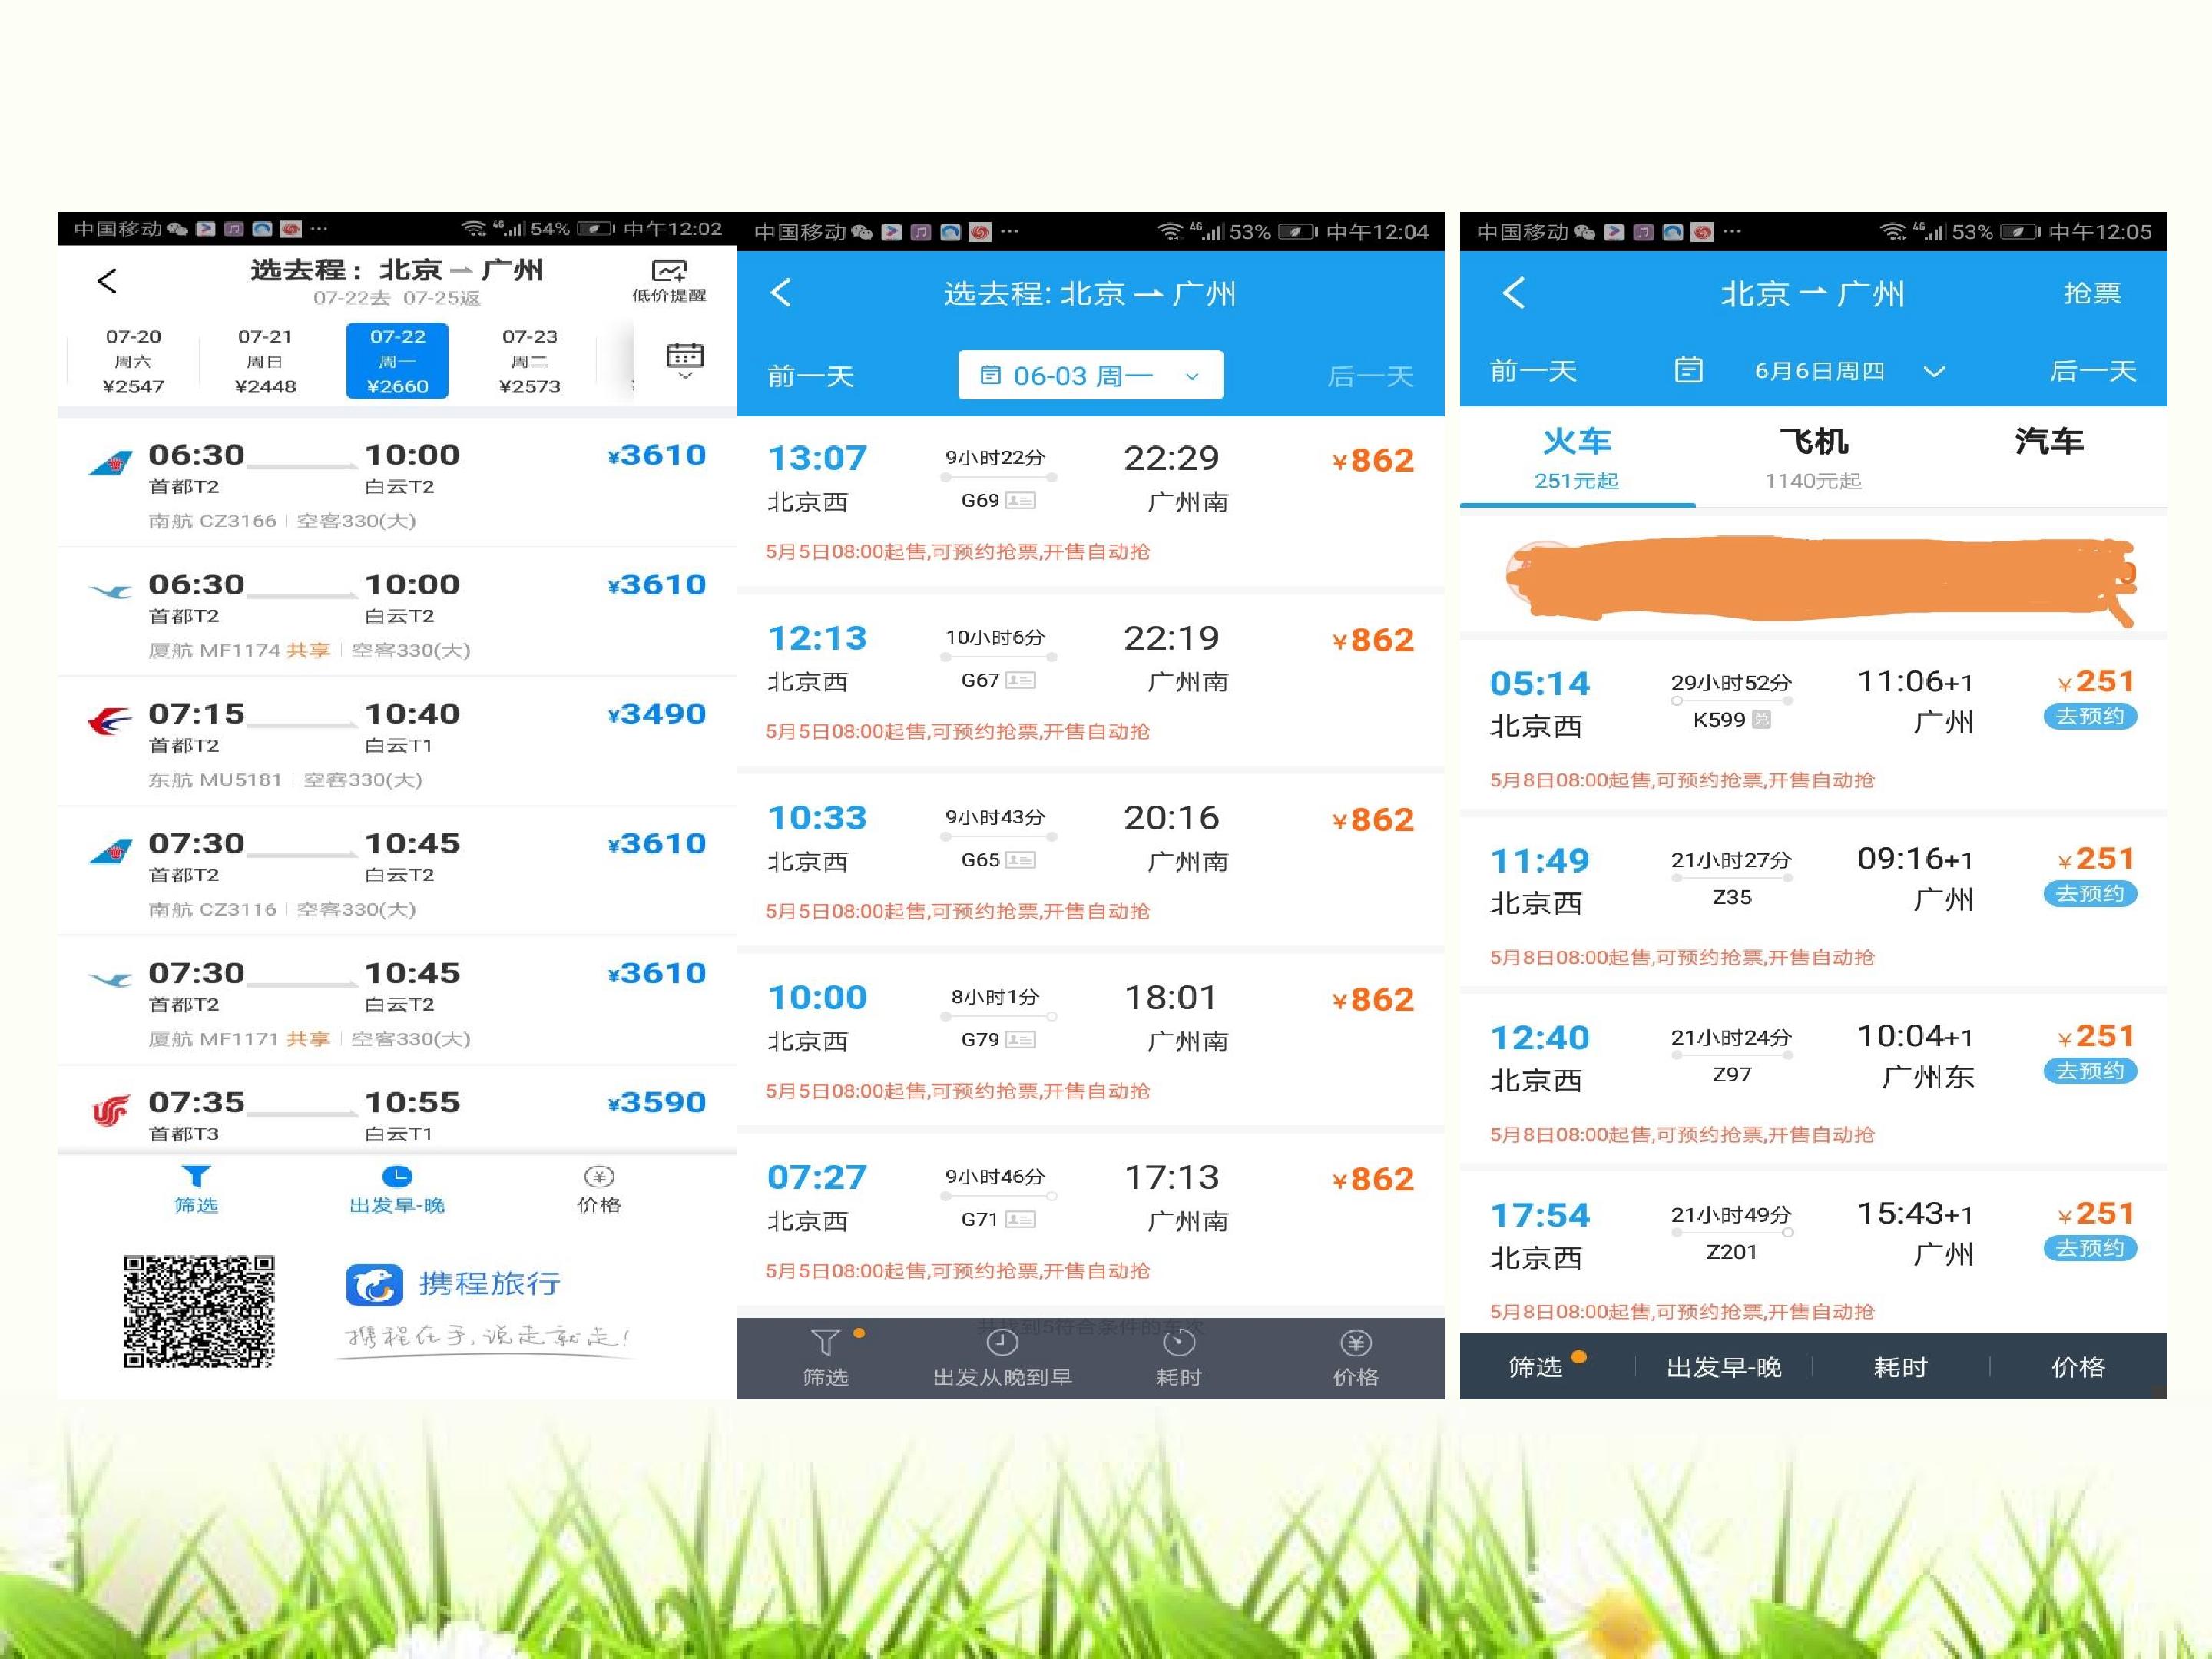Tap the 耗时 duration icon in gray bar
Screen dimensions: 2212x1659
coord(1179,1343)
